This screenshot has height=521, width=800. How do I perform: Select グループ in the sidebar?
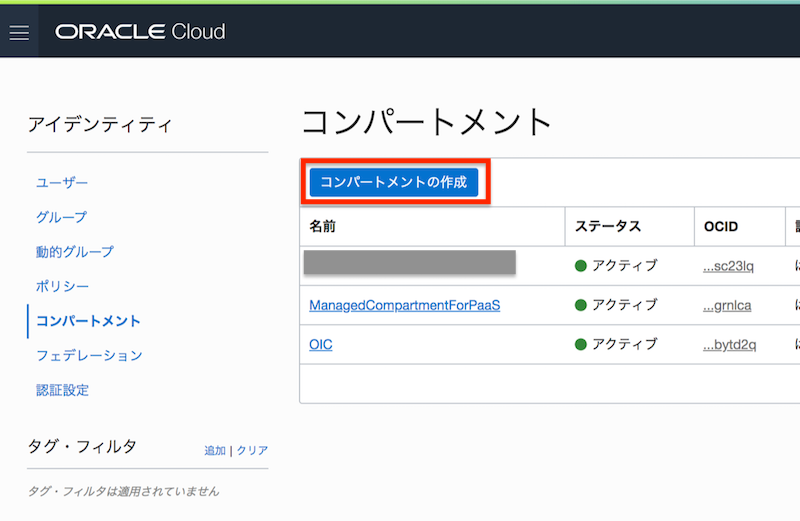click(x=62, y=217)
